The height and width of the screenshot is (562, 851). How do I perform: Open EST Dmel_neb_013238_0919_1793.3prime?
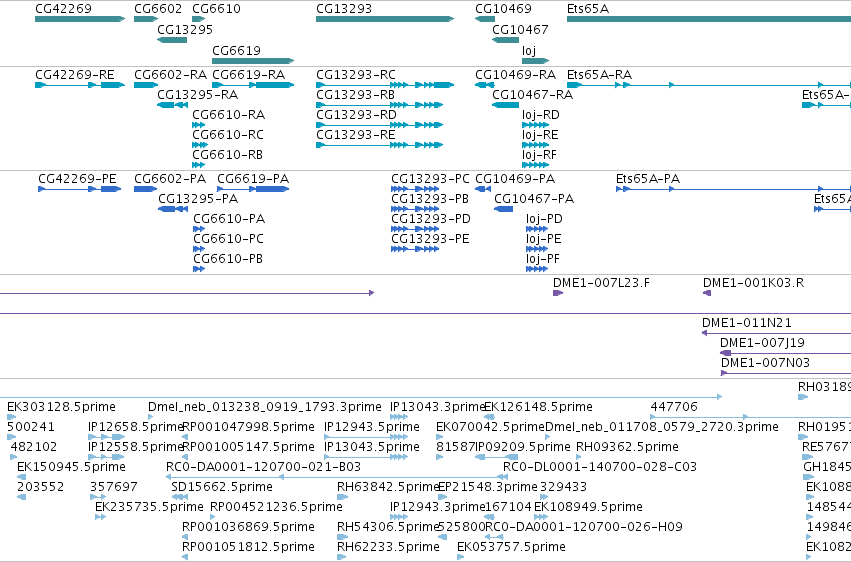tap(150, 417)
